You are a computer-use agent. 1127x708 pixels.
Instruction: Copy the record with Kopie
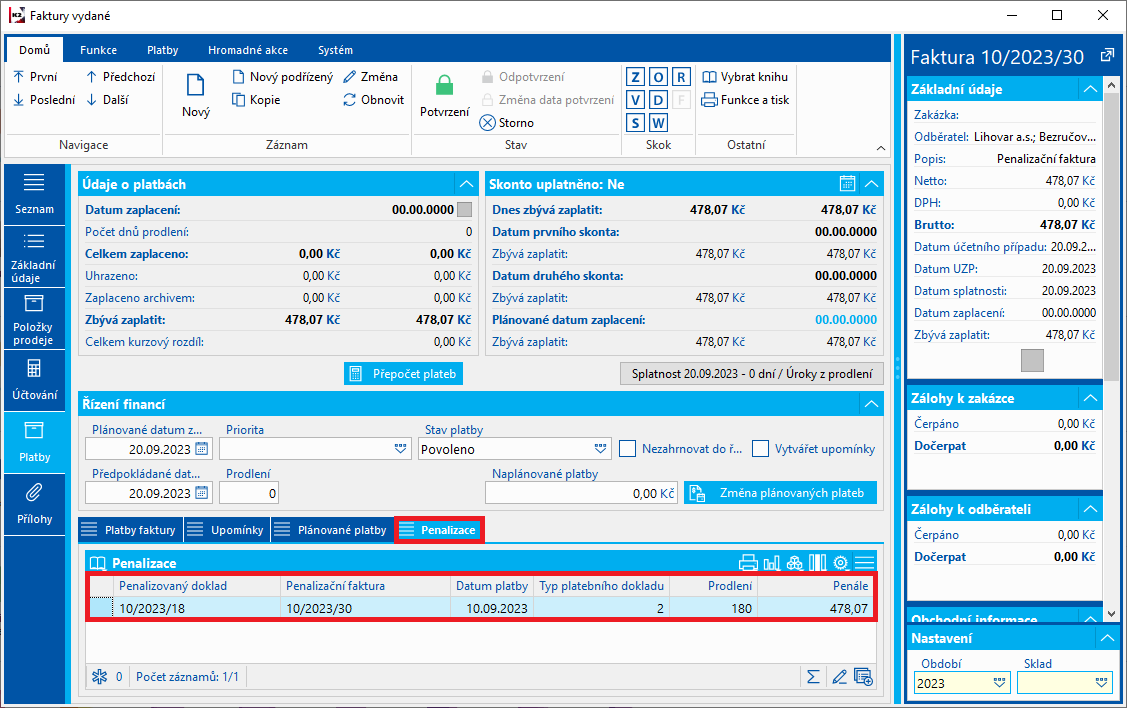pyautogui.click(x=256, y=100)
